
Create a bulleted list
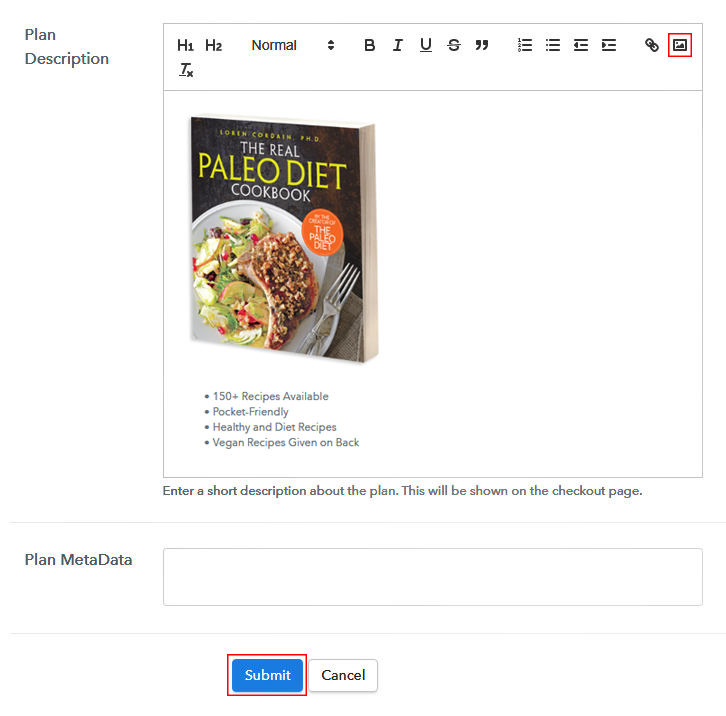pyautogui.click(x=553, y=45)
